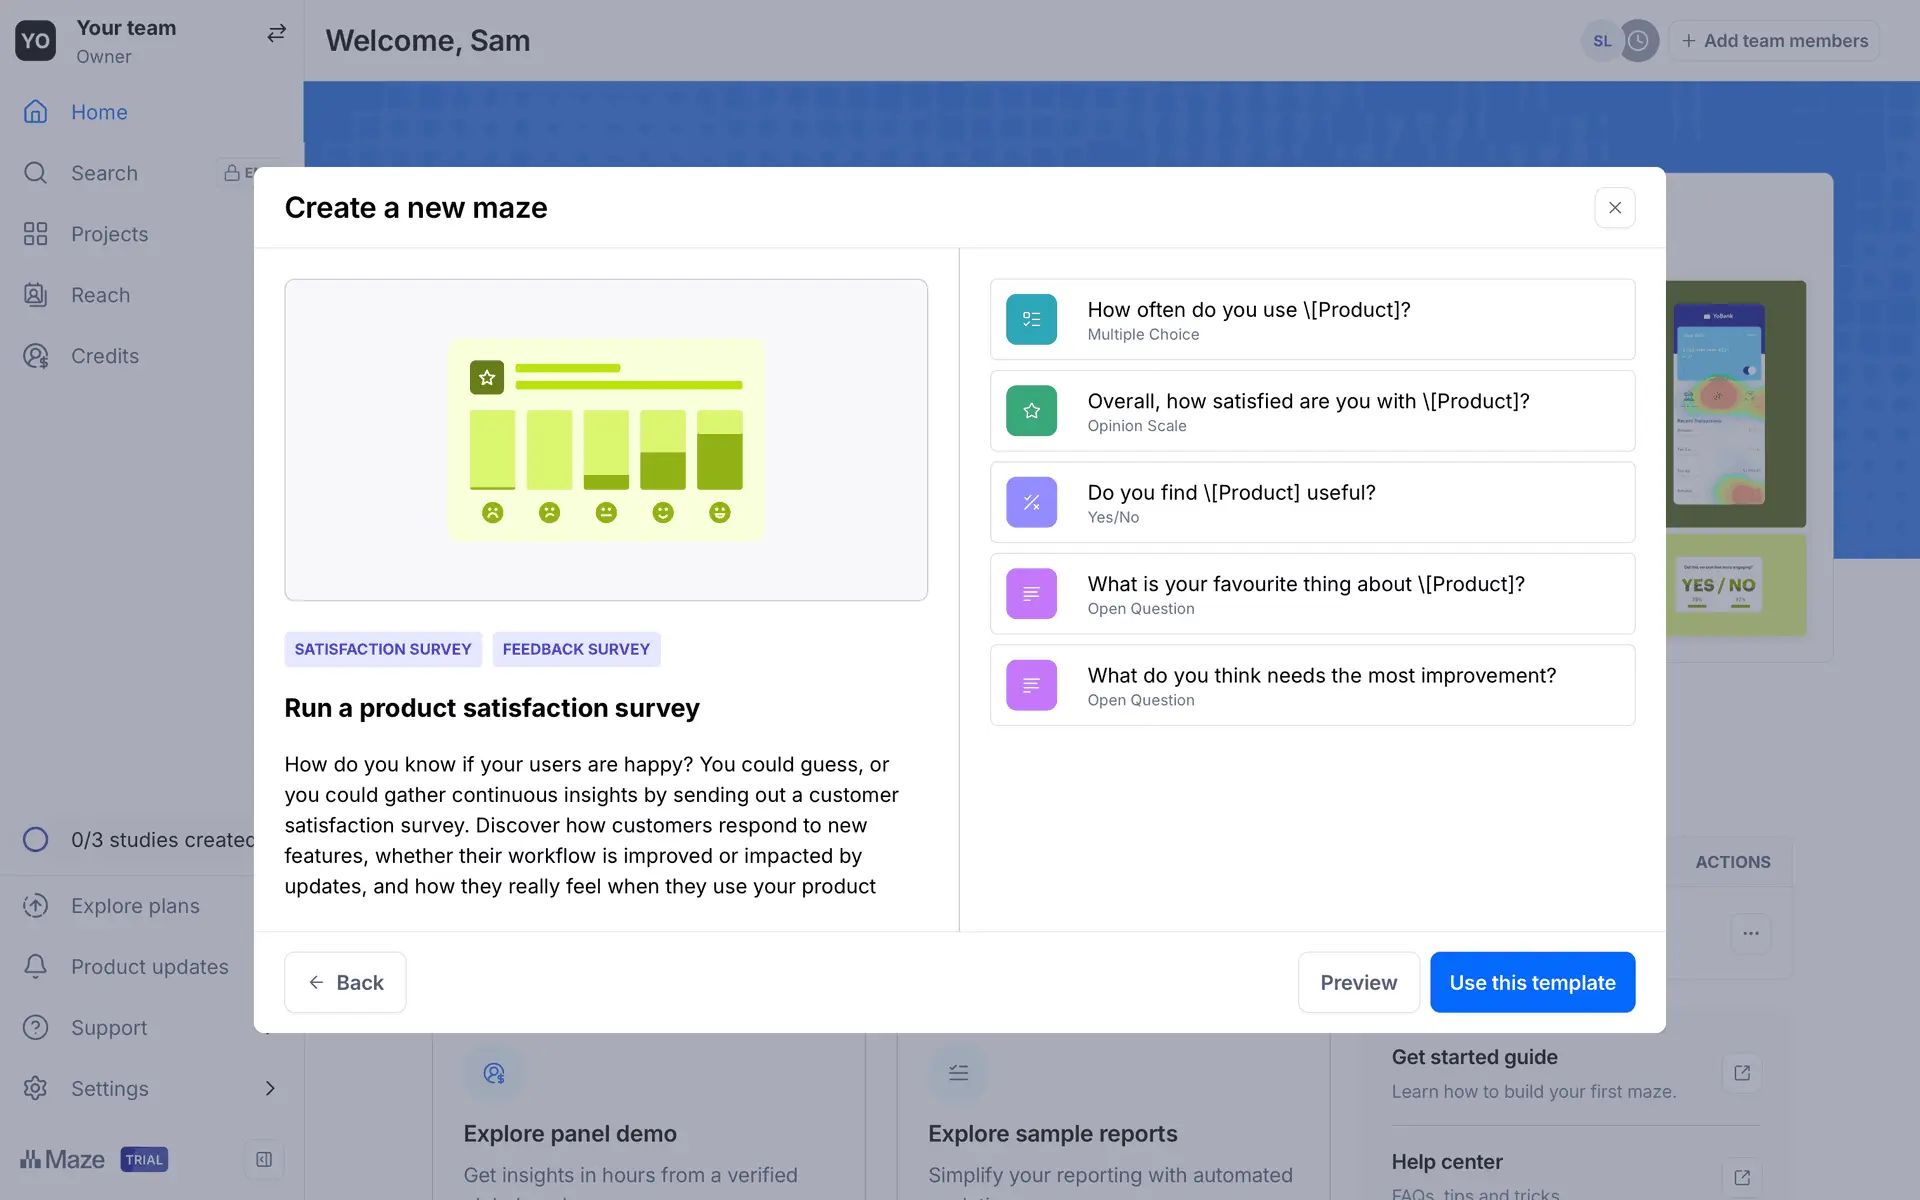Select the Feedback Survey tag
Viewport: 1920px width, 1200px height.
click(576, 649)
